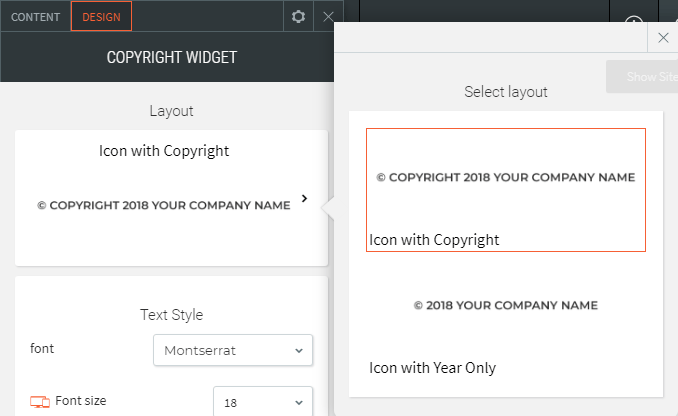Viewport: 678px width, 416px height.
Task: Click the Select layout title
Action: click(x=505, y=92)
